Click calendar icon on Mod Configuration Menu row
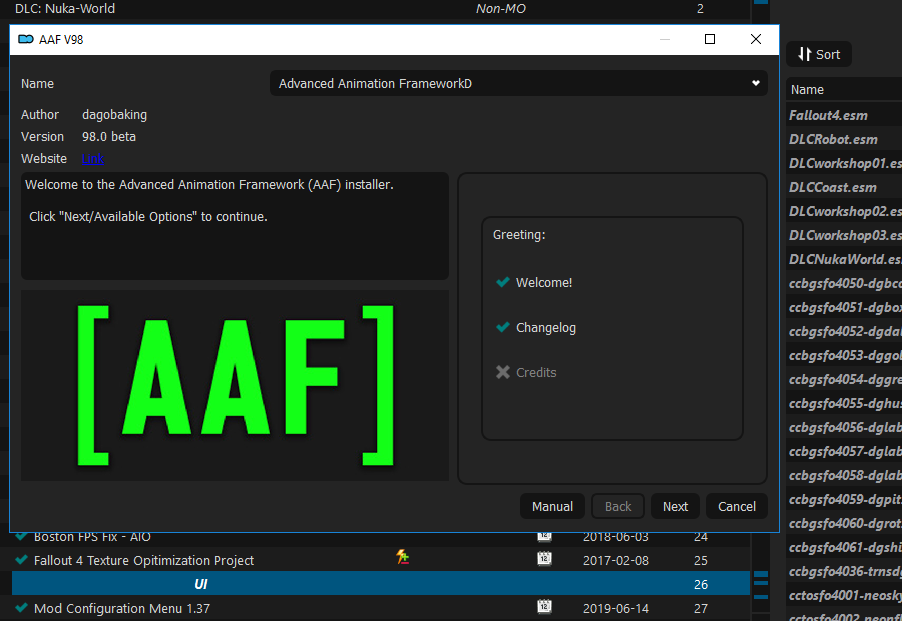The image size is (902, 621). coord(544,606)
